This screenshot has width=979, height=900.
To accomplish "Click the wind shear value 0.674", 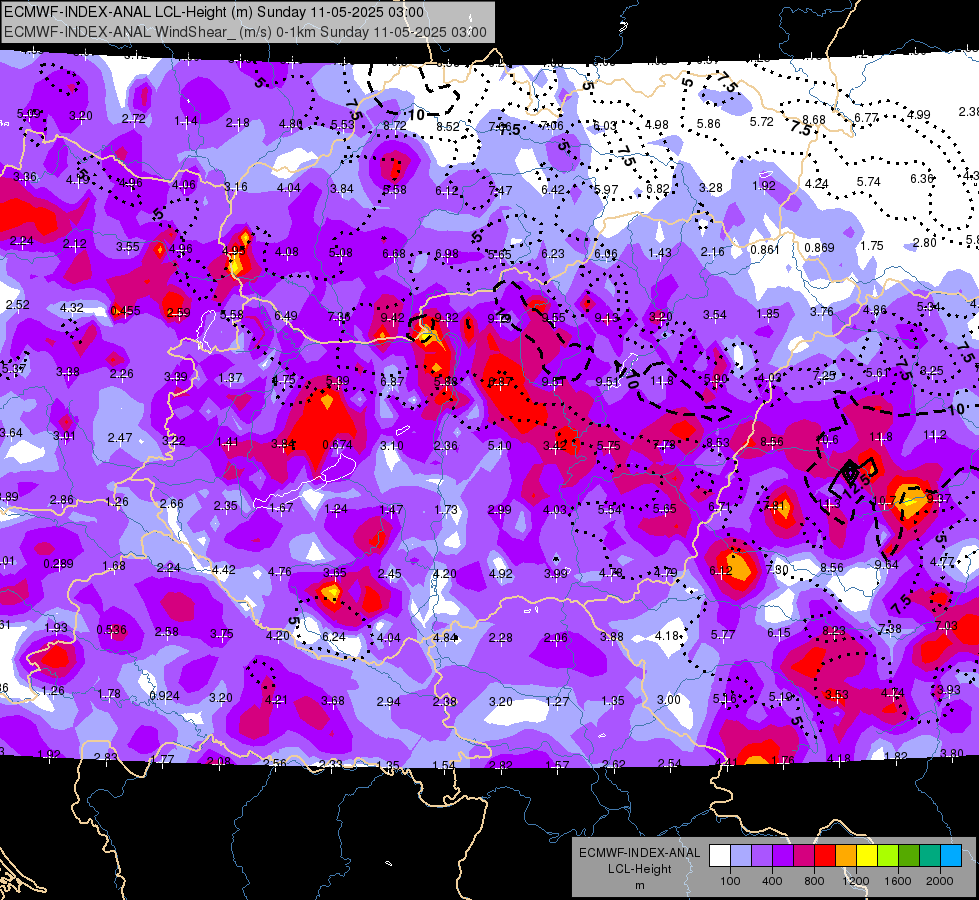I will [337, 445].
